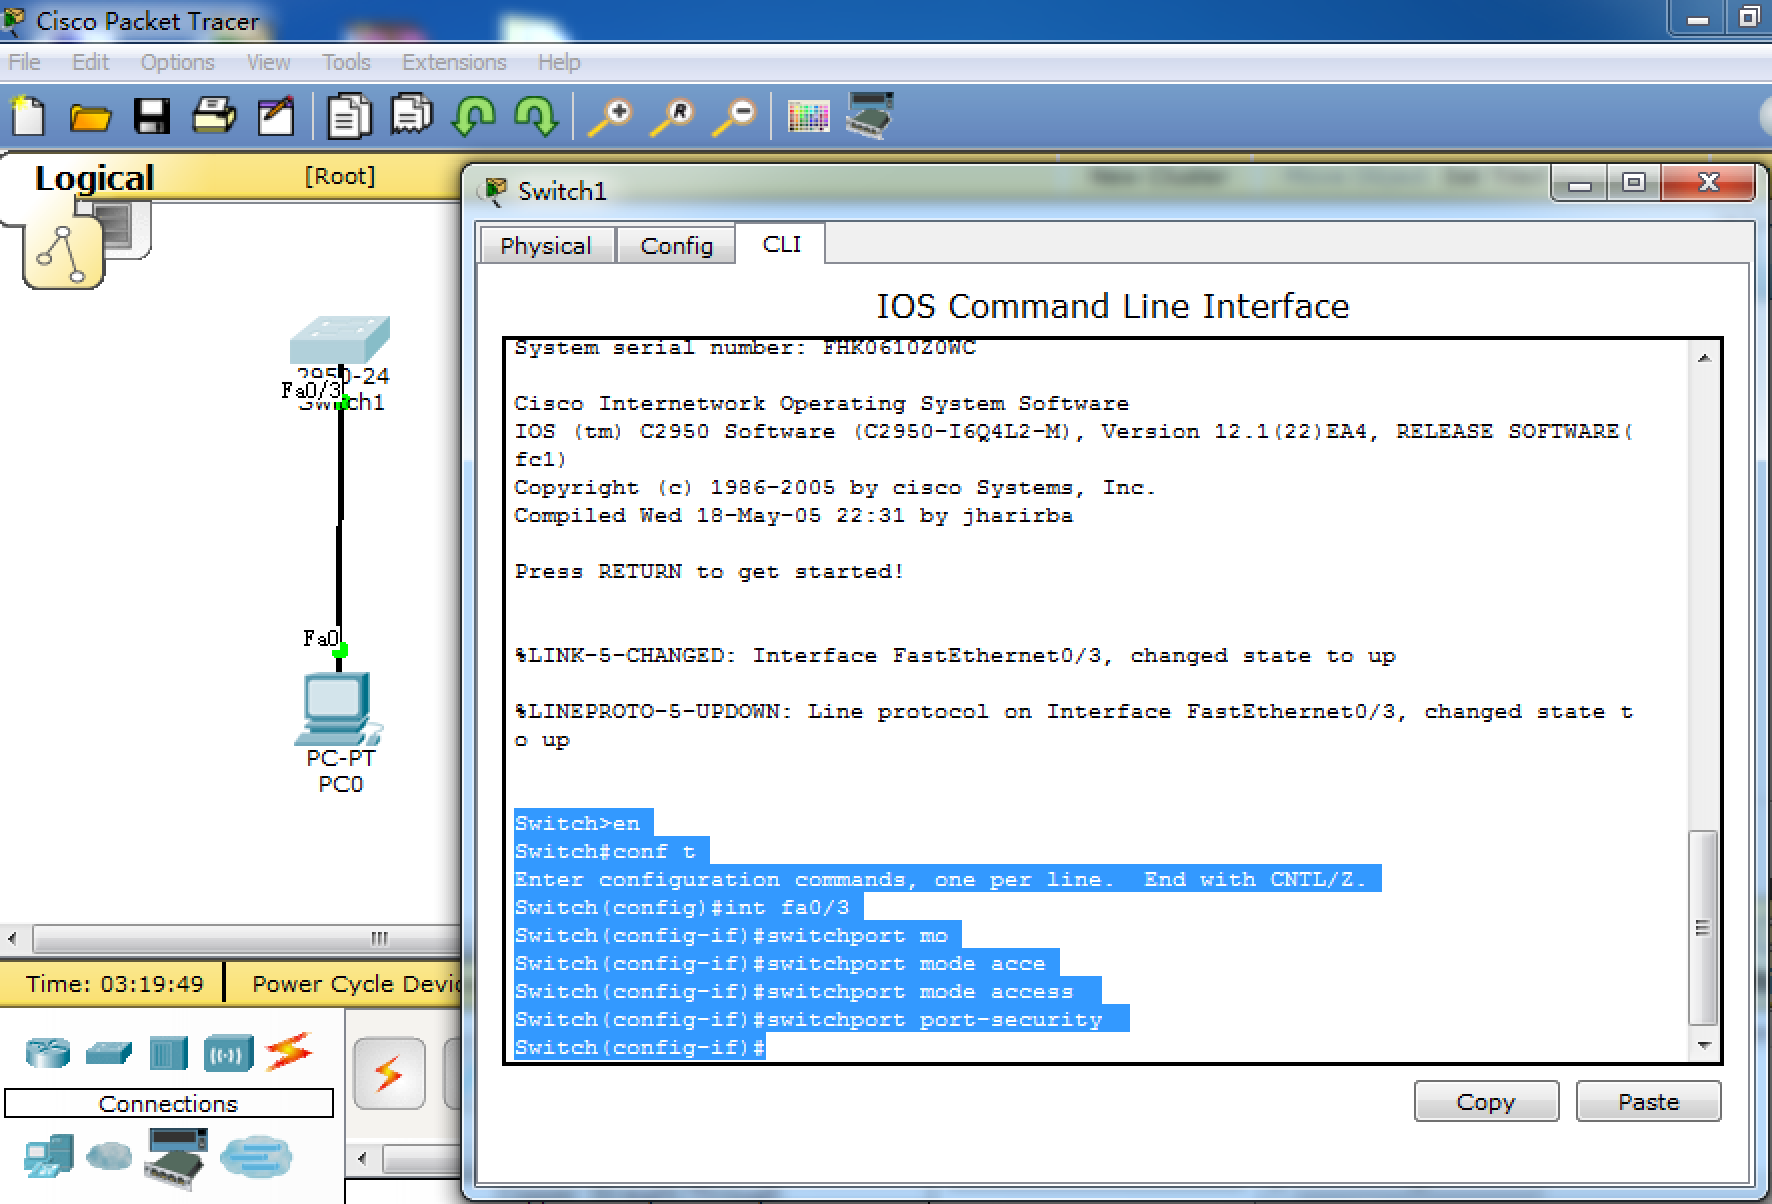This screenshot has width=1772, height=1204.
Task: Switch to the Config tab
Action: [676, 245]
